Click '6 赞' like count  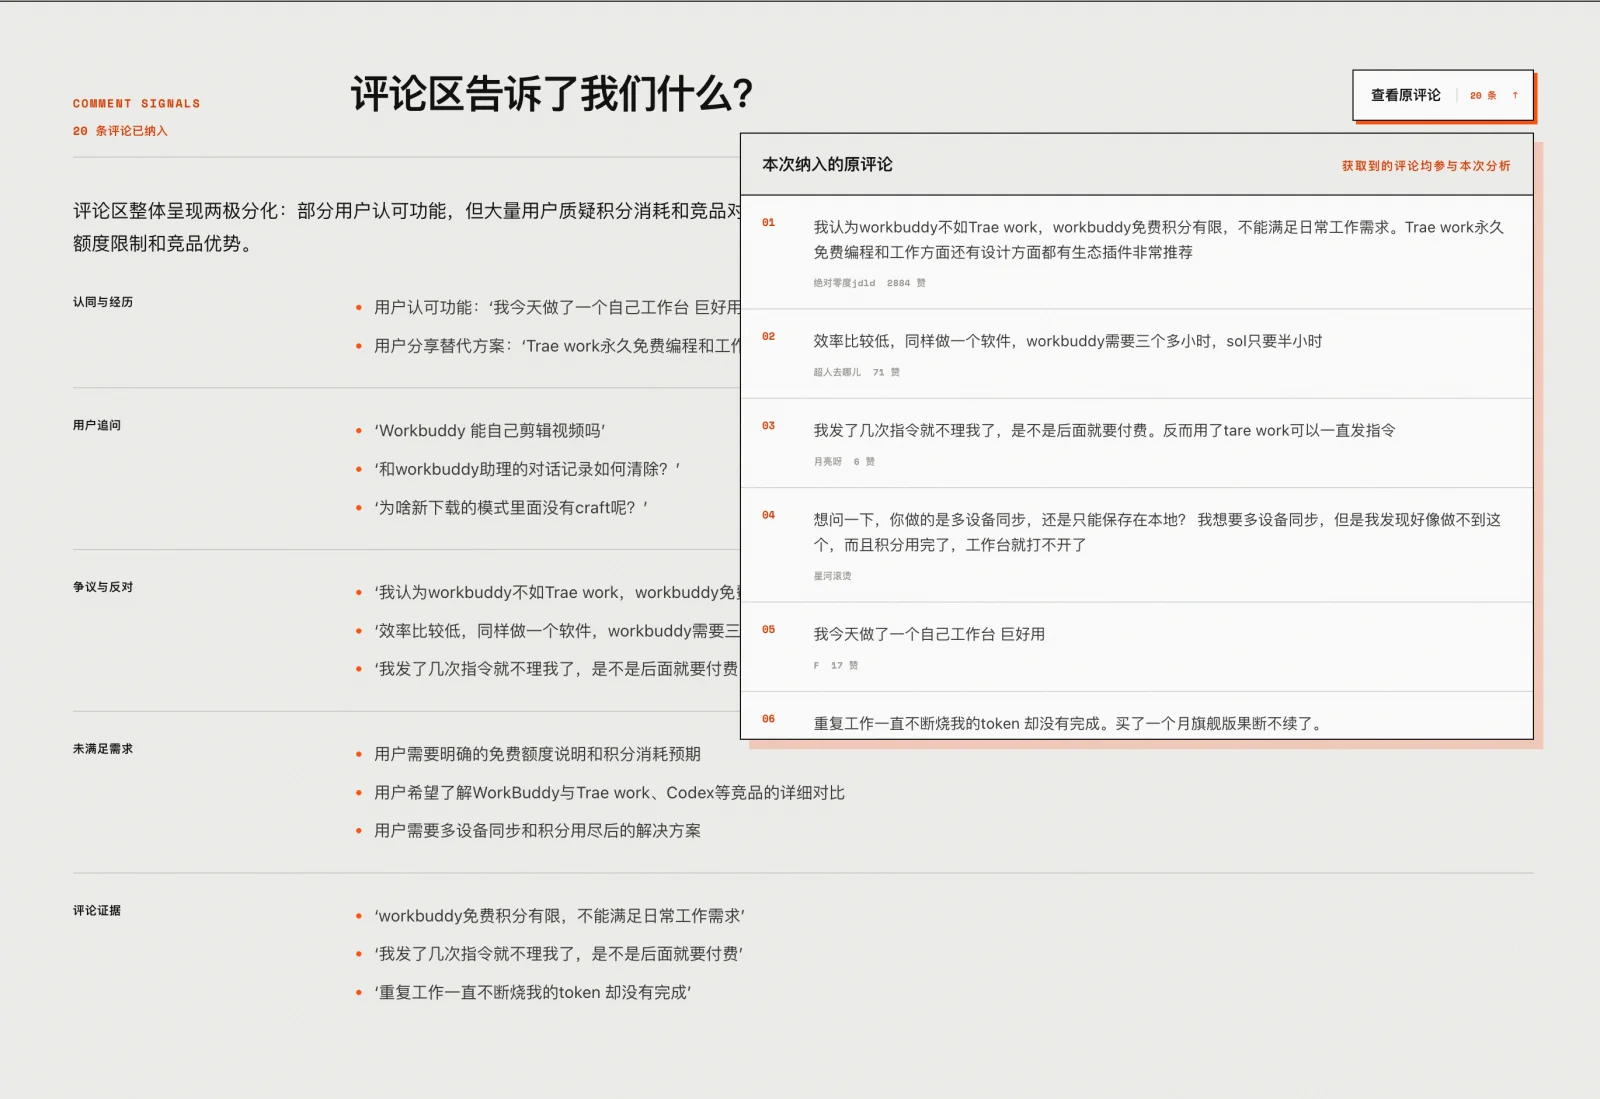[864, 462]
